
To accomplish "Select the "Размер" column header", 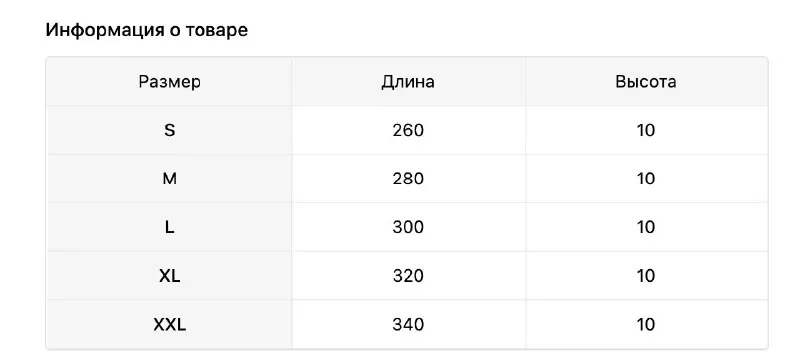I will pyautogui.click(x=169, y=82).
